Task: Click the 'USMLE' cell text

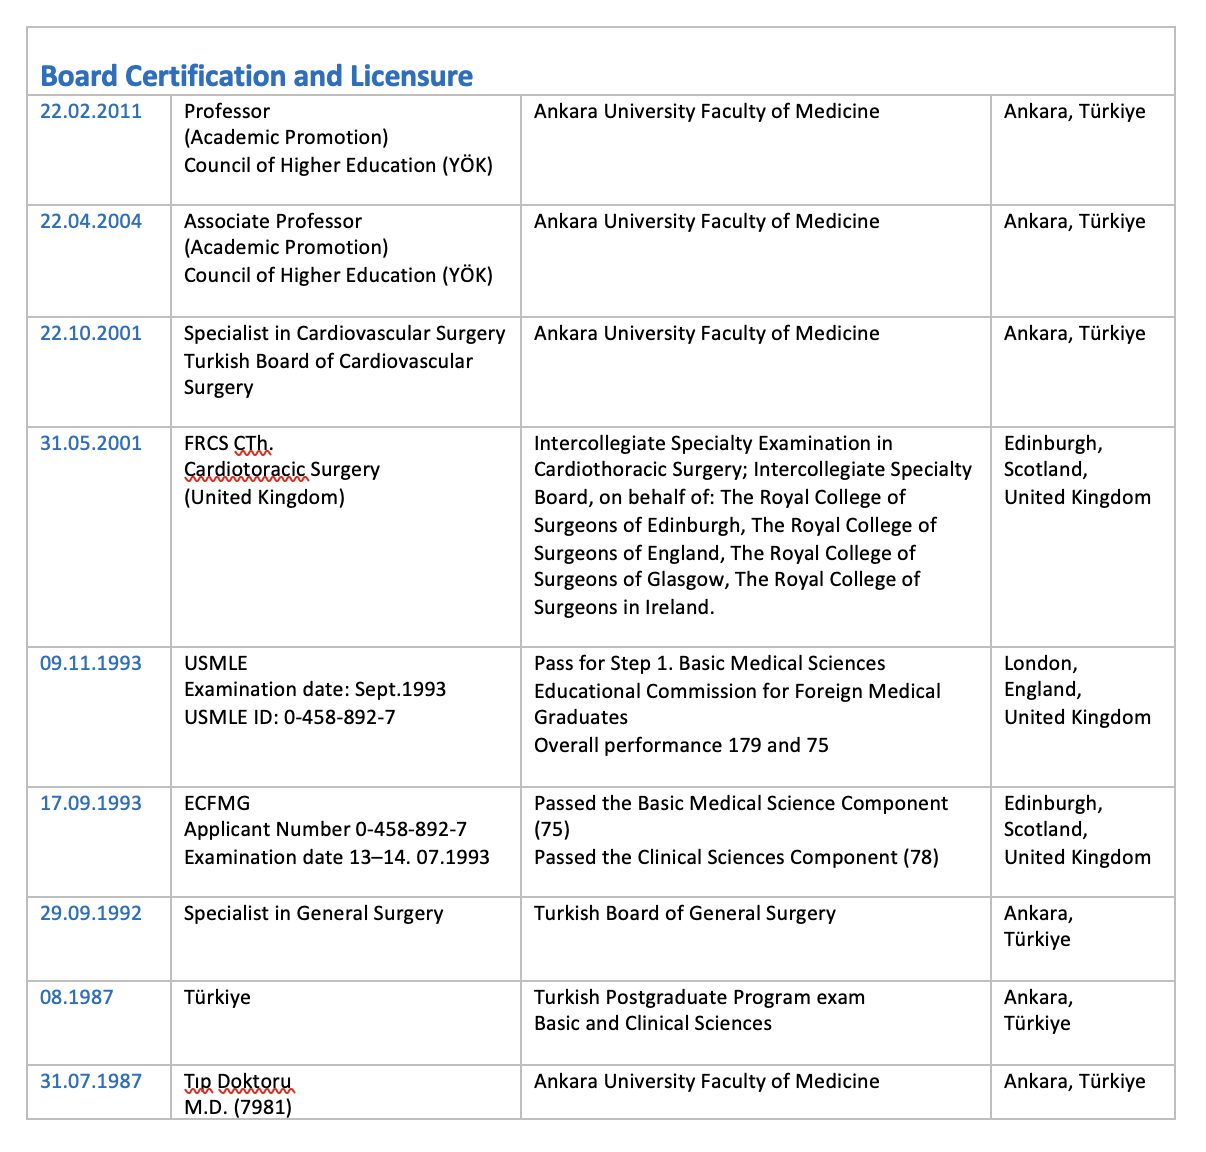Action: point(216,663)
